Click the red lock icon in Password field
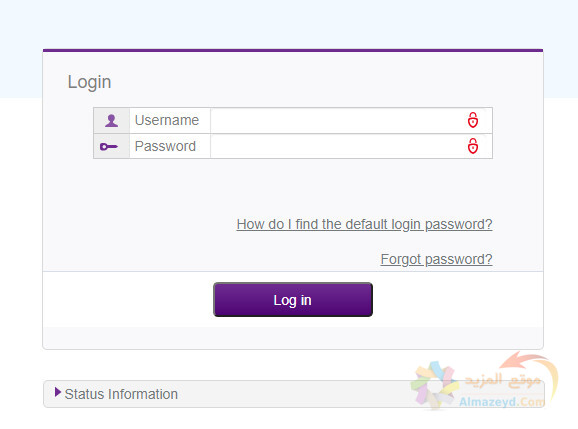This screenshot has height=429, width=578. [473, 146]
